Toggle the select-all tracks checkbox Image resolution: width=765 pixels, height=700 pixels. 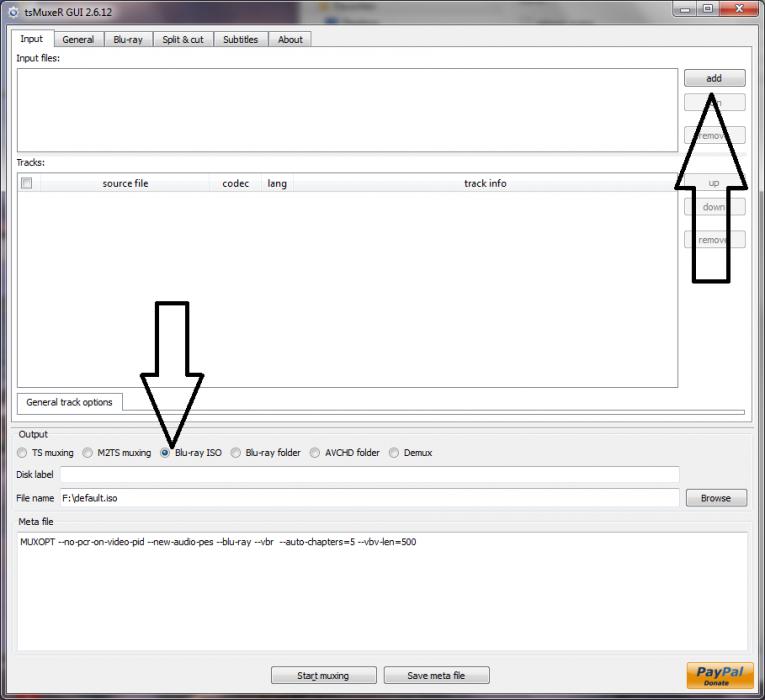[x=27, y=183]
